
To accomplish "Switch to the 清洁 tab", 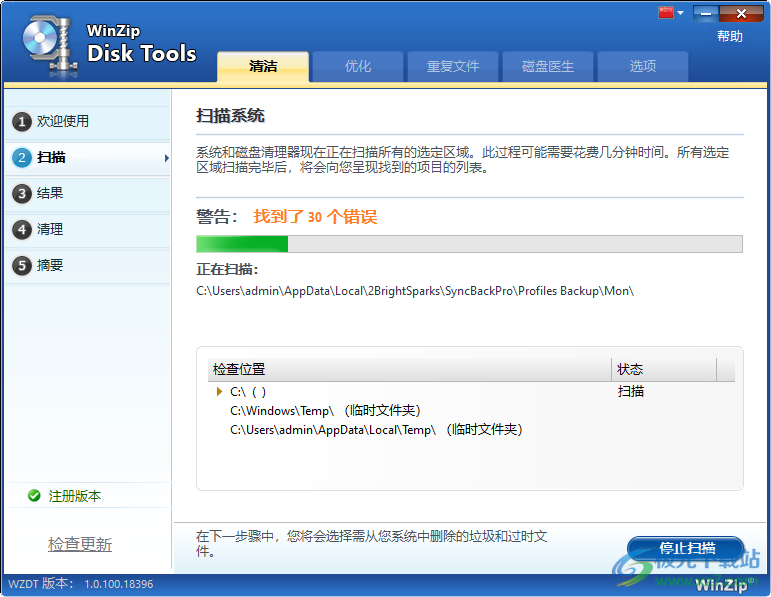I will tap(263, 66).
